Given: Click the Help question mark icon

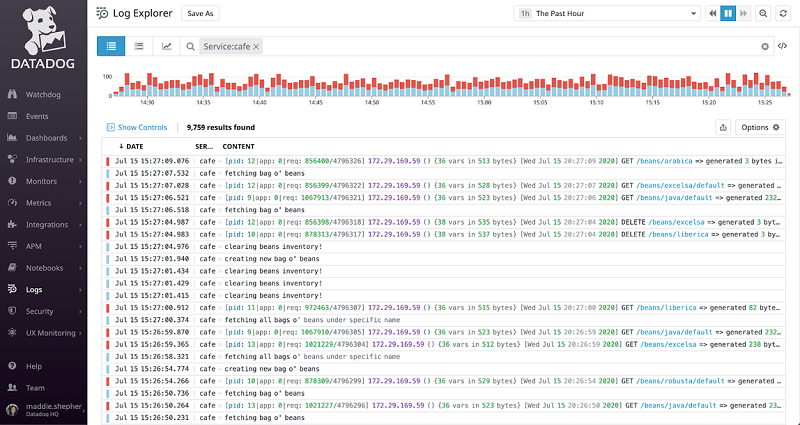Looking at the screenshot, I should tap(12, 366).
